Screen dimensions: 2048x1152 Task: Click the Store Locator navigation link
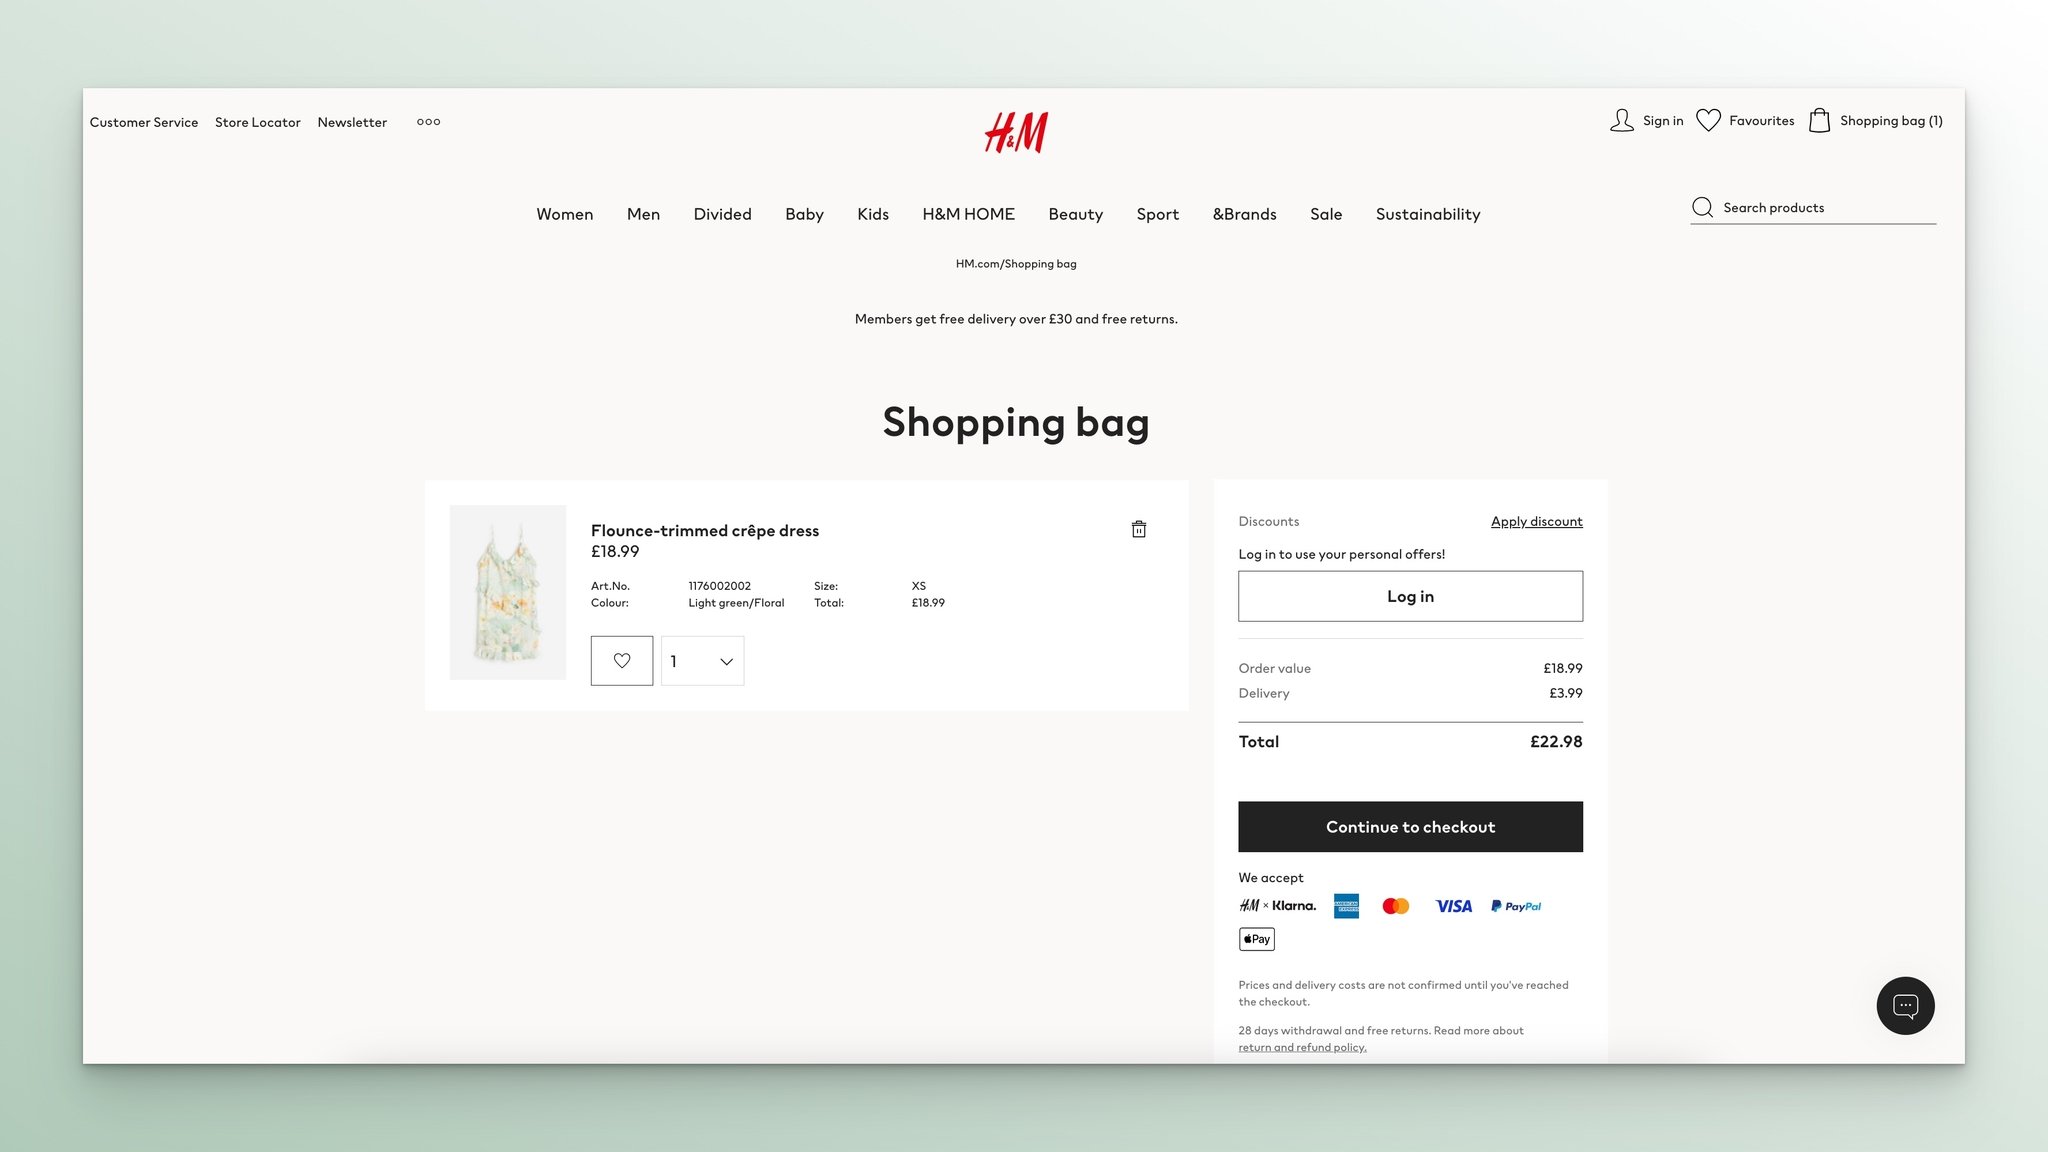coord(257,122)
